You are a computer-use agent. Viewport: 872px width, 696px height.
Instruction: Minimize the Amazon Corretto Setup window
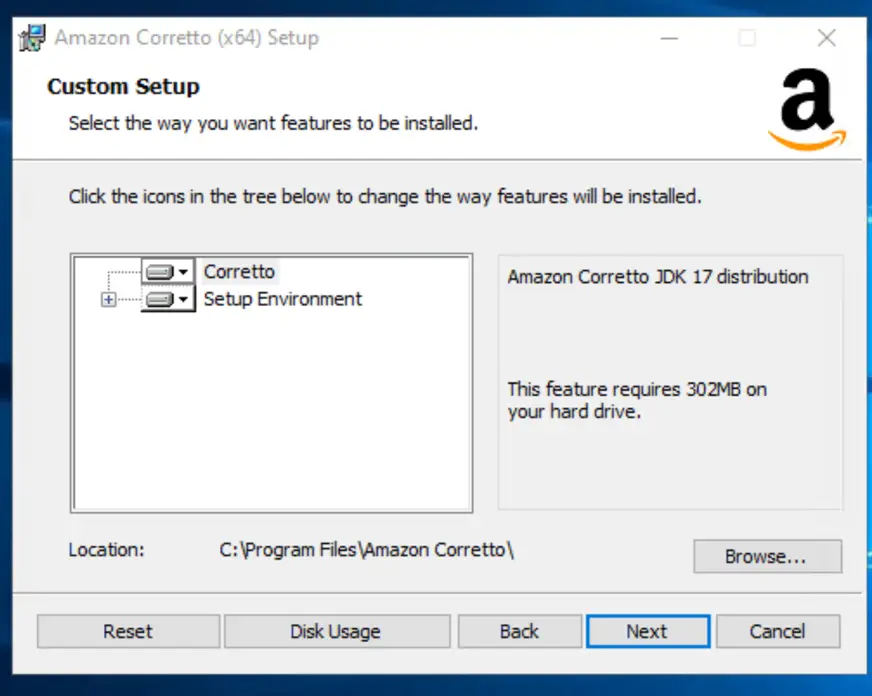(669, 38)
